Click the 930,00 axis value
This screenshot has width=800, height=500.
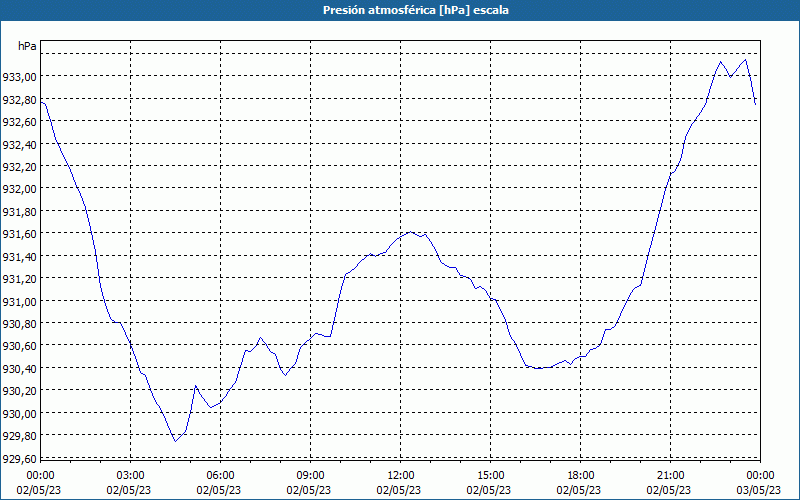pos(19,414)
